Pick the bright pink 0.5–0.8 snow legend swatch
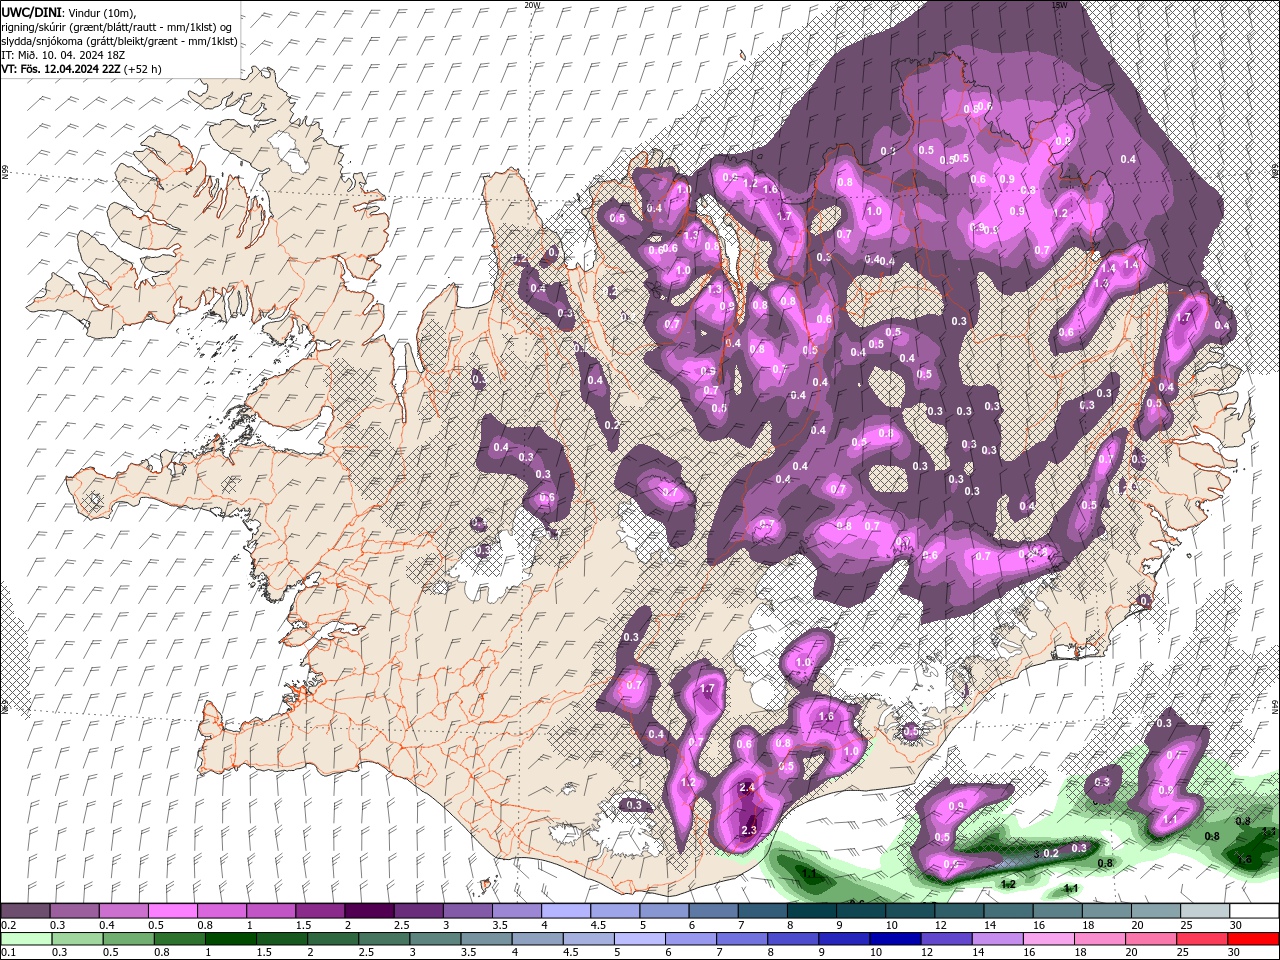The height and width of the screenshot is (960, 1280). [172, 911]
